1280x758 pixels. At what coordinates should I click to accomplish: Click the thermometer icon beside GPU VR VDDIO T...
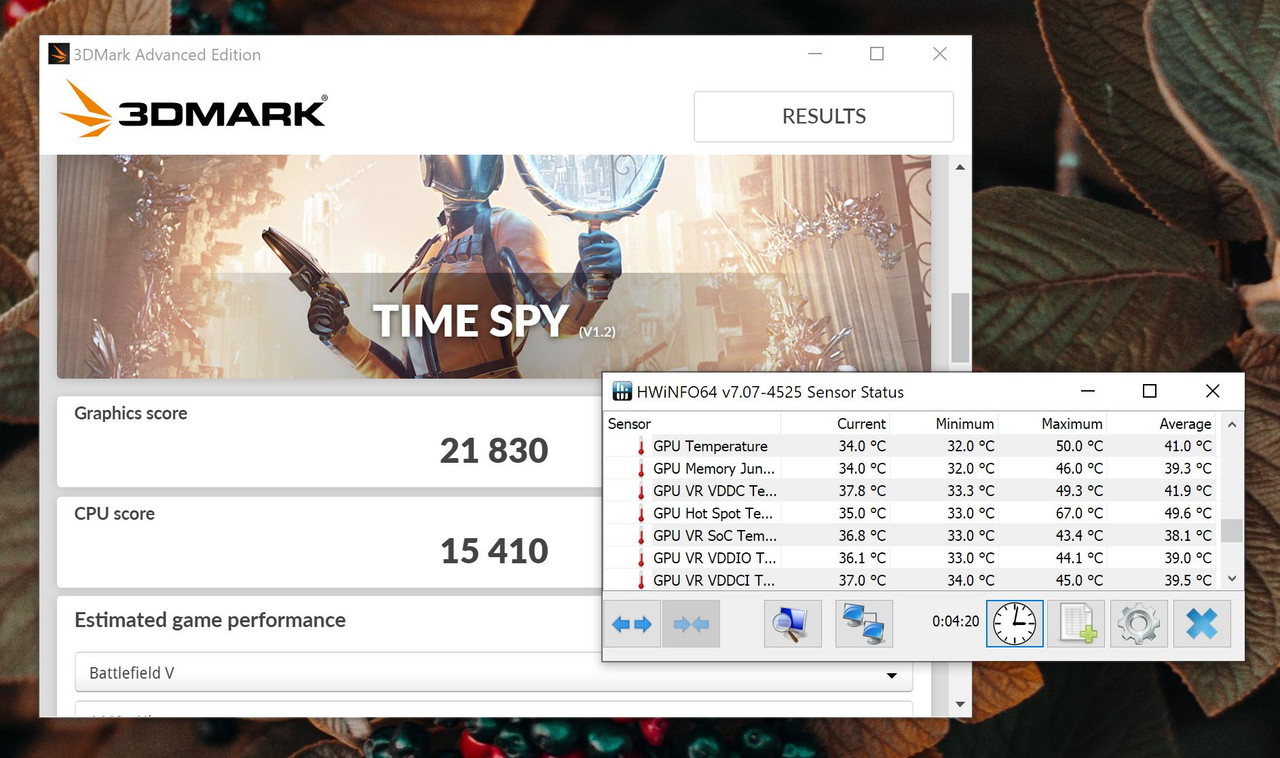pos(641,558)
